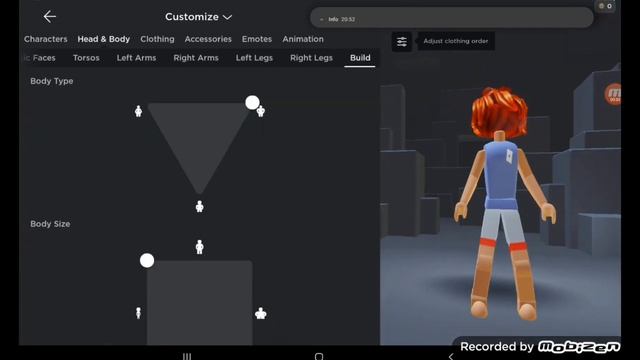Click the adjust clothing order icon

pos(402,41)
